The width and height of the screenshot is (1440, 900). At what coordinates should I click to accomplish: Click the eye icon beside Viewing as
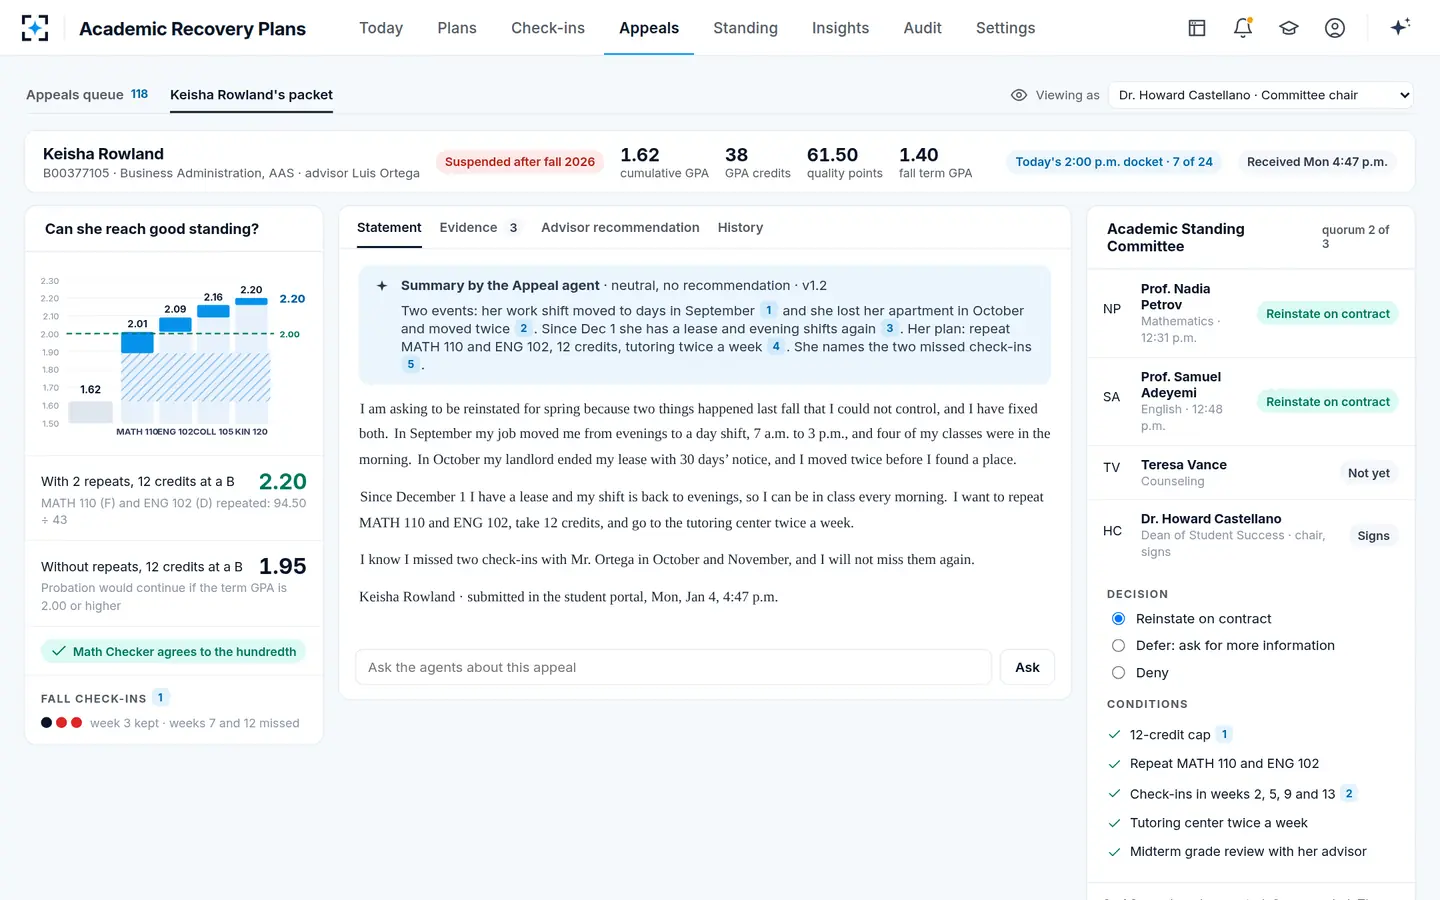point(1019,95)
